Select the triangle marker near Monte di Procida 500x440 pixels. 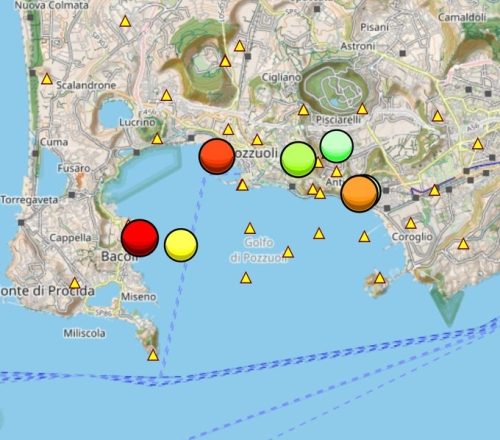click(x=75, y=283)
